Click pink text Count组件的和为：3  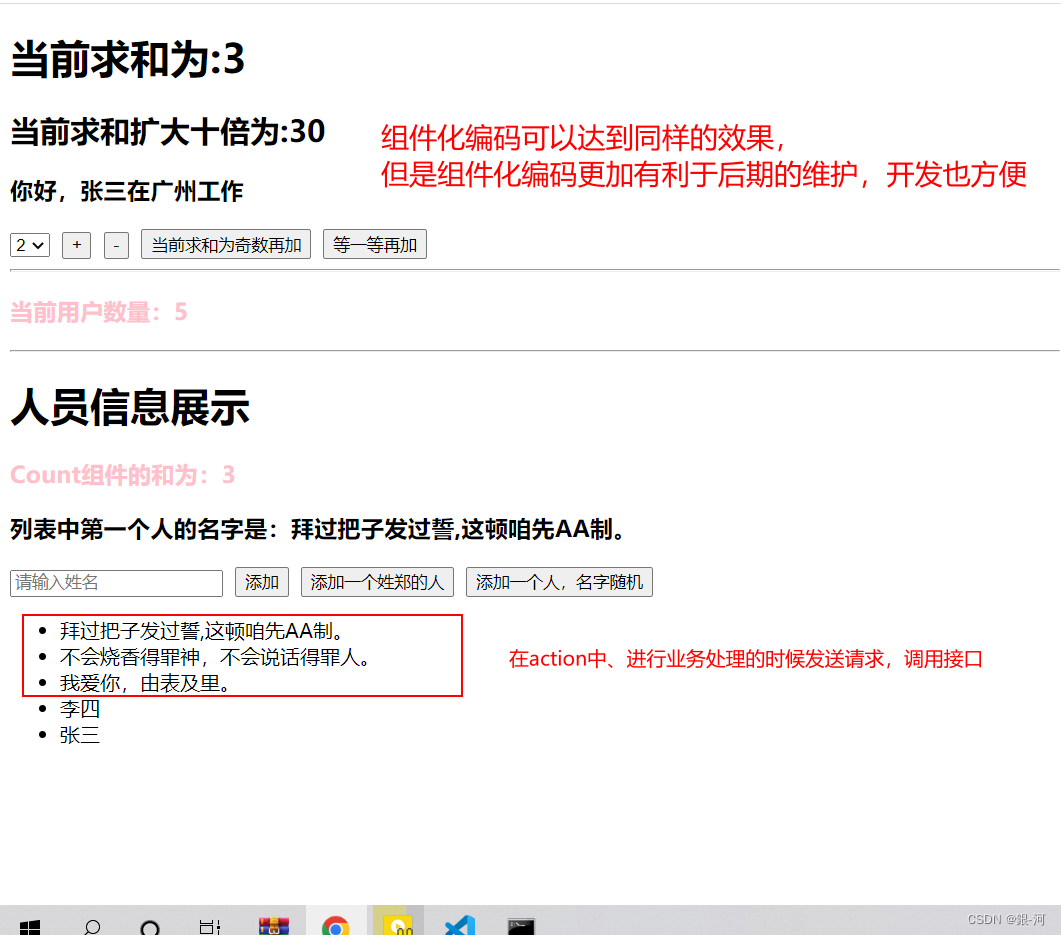click(122, 475)
